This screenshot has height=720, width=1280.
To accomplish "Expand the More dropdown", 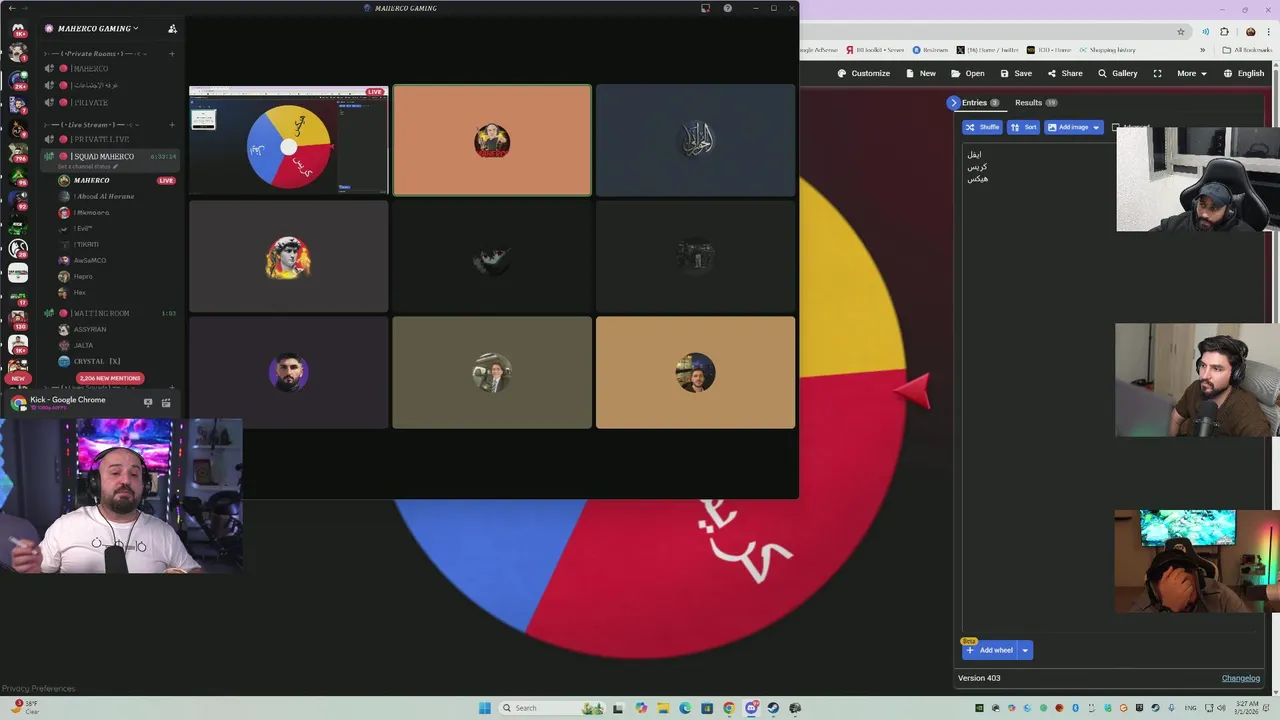I will 1191,73.
